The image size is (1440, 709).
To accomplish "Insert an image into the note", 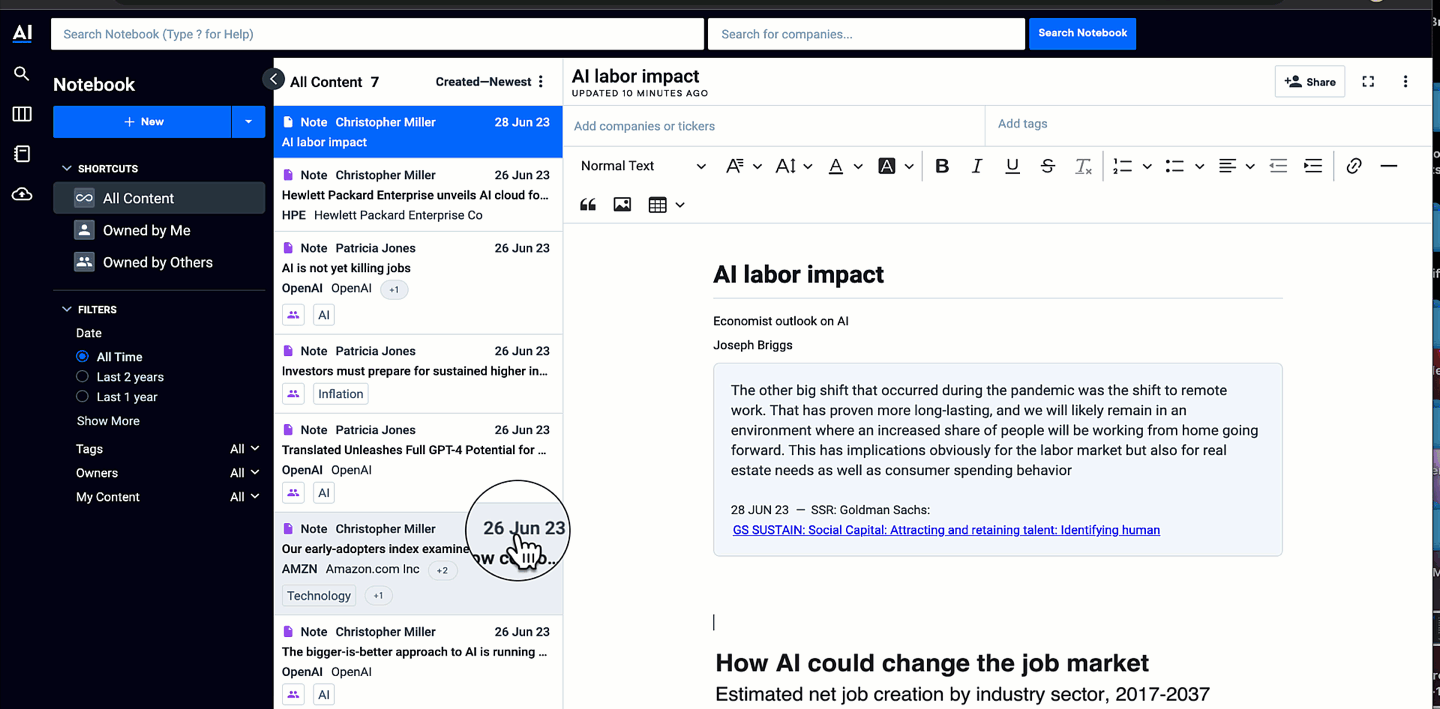I will 622,205.
